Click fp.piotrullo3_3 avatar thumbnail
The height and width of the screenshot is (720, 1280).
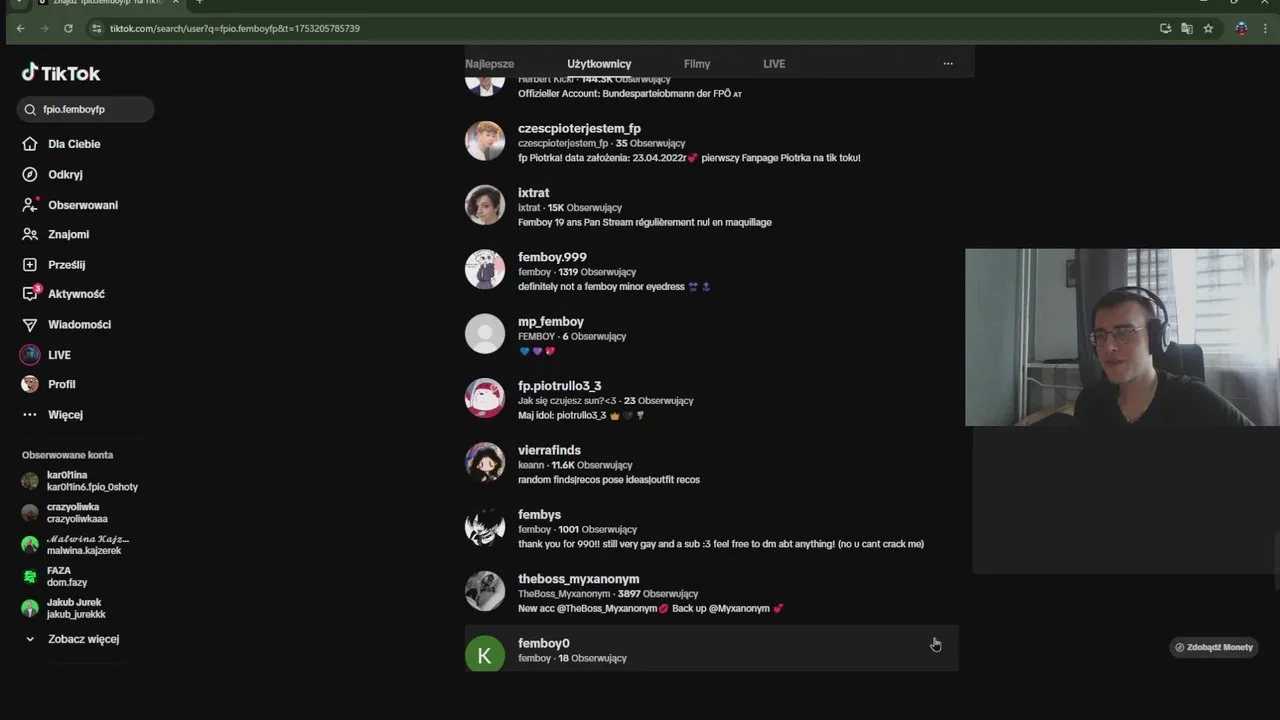tap(485, 398)
